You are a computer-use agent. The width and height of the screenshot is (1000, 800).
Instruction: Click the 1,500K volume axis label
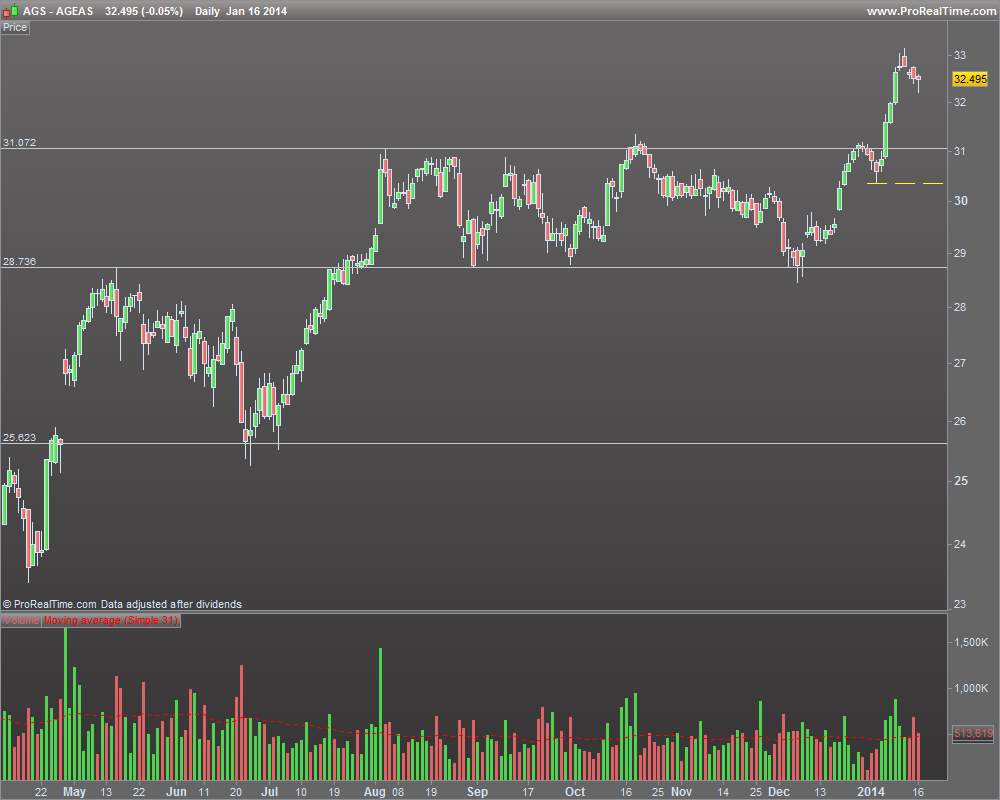971,642
